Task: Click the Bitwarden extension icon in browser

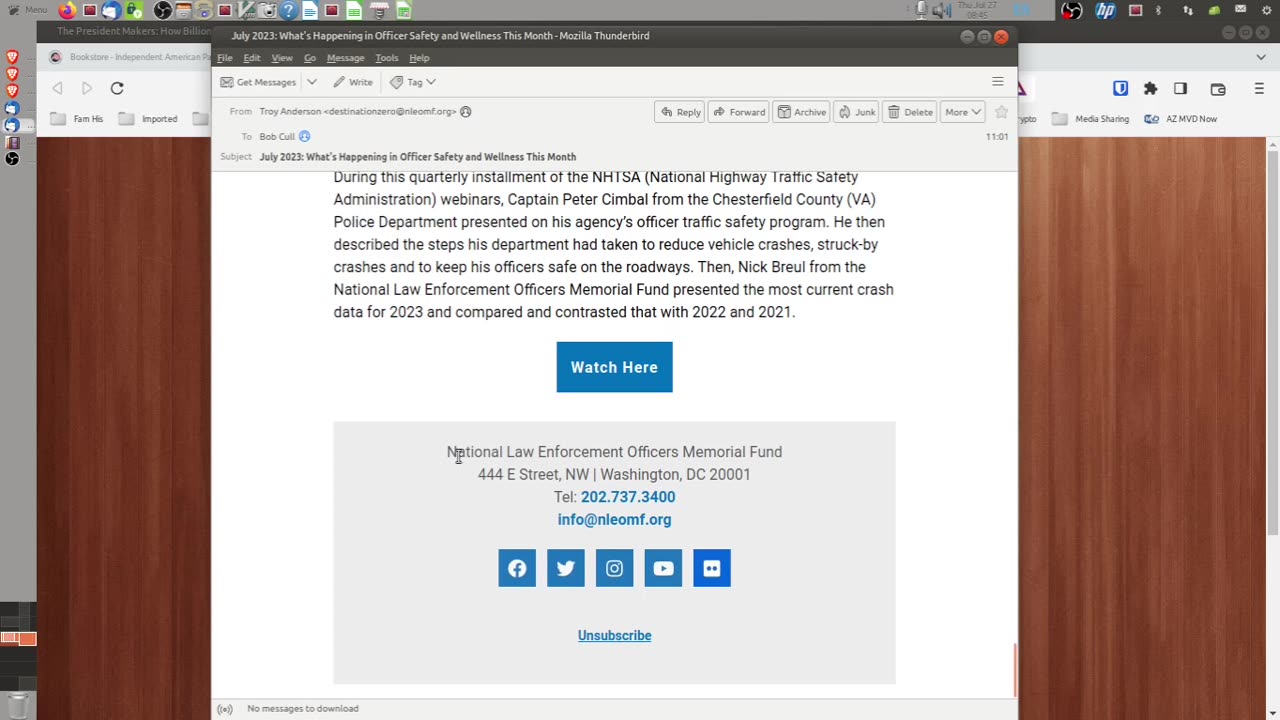Action: [x=1120, y=89]
